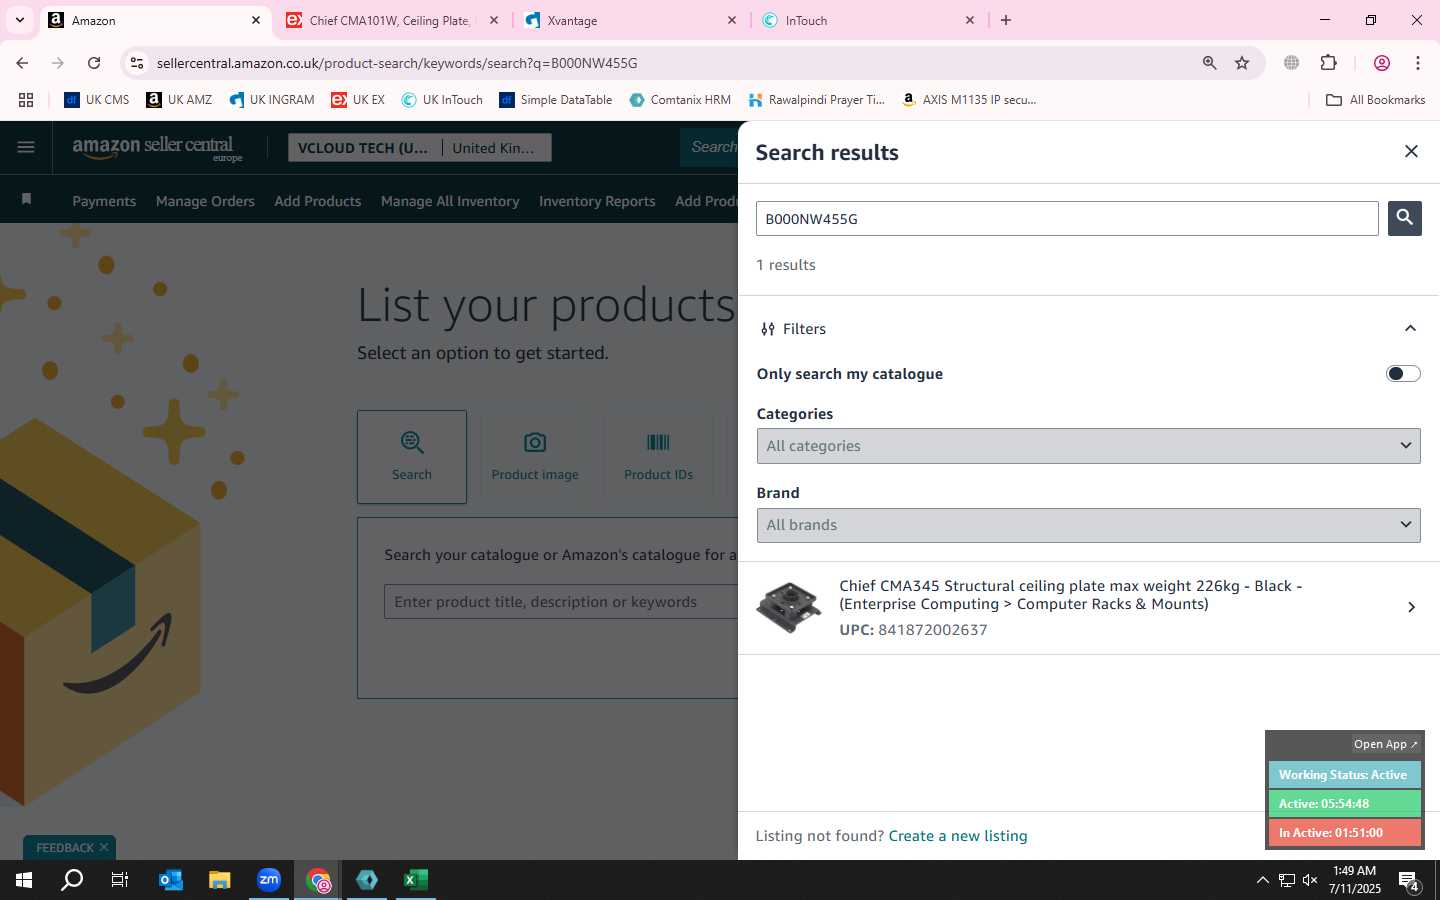Image resolution: width=1440 pixels, height=900 pixels.
Task: Open UK AMZ bookmark
Action: 179,100
